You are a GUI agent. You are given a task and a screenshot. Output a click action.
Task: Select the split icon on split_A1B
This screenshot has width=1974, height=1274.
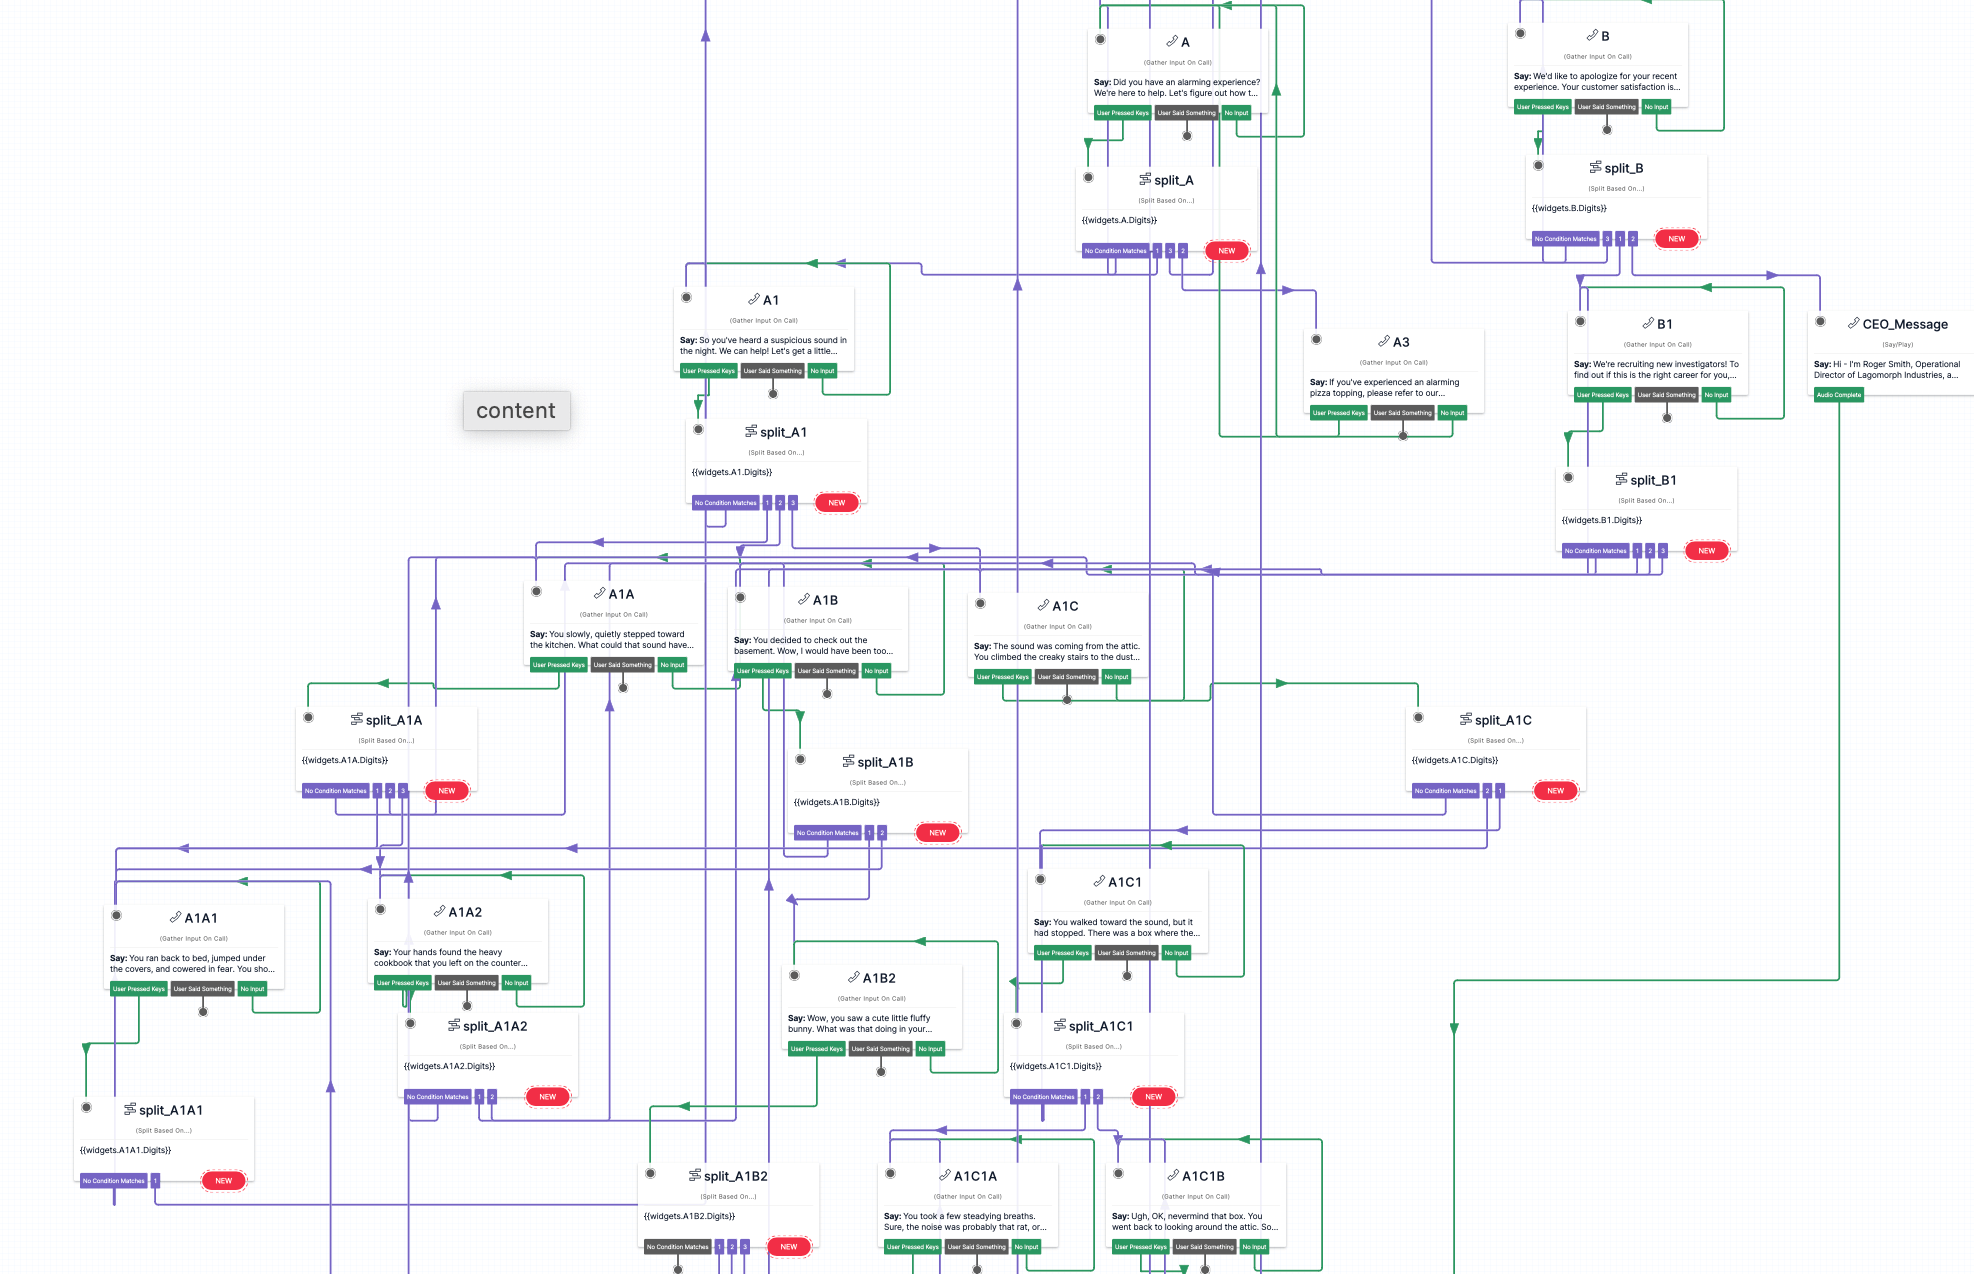(849, 761)
